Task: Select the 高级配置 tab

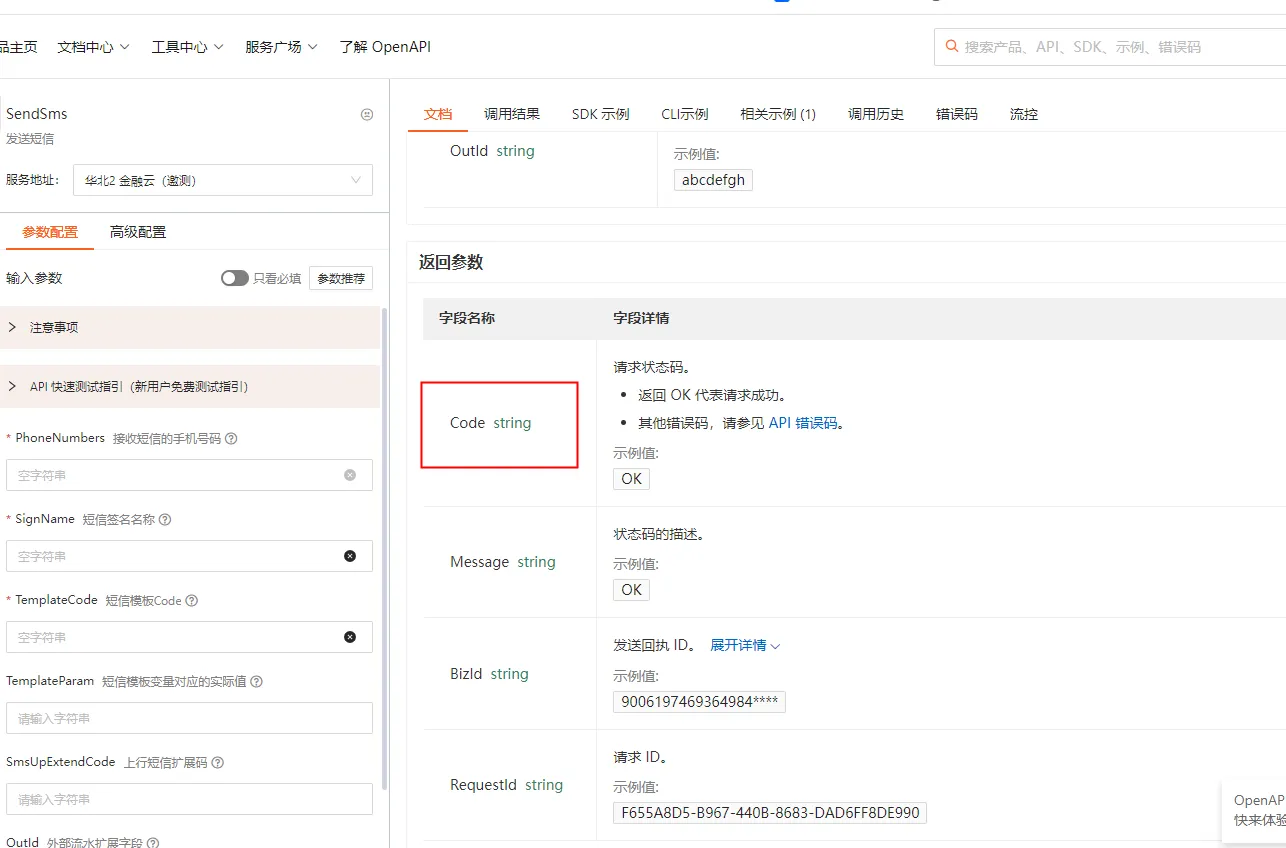Action: coord(138,232)
